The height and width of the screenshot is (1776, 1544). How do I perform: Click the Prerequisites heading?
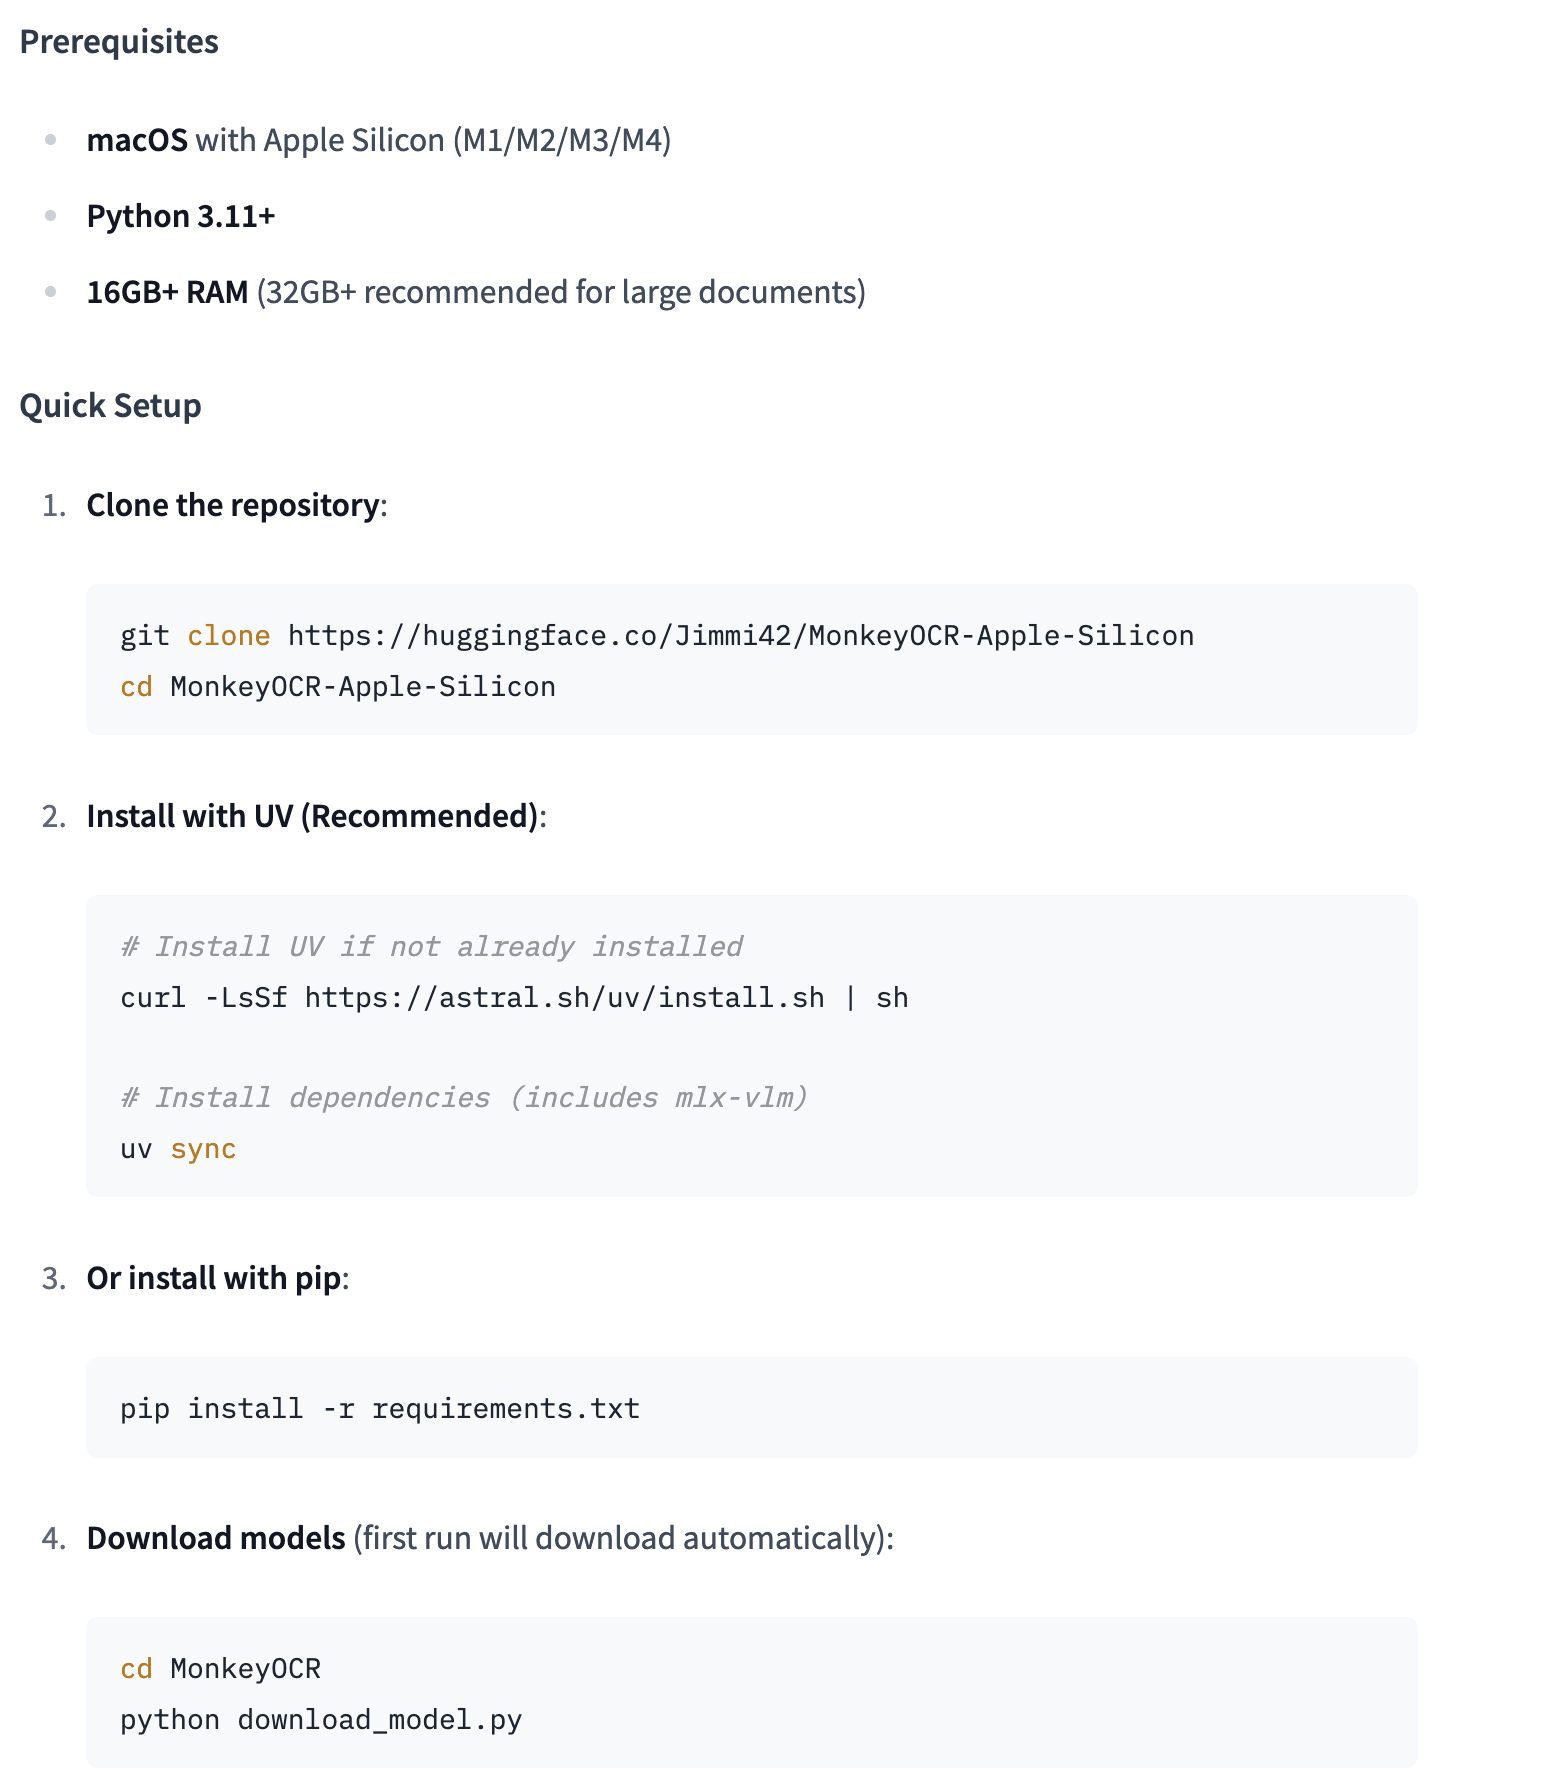tap(119, 42)
